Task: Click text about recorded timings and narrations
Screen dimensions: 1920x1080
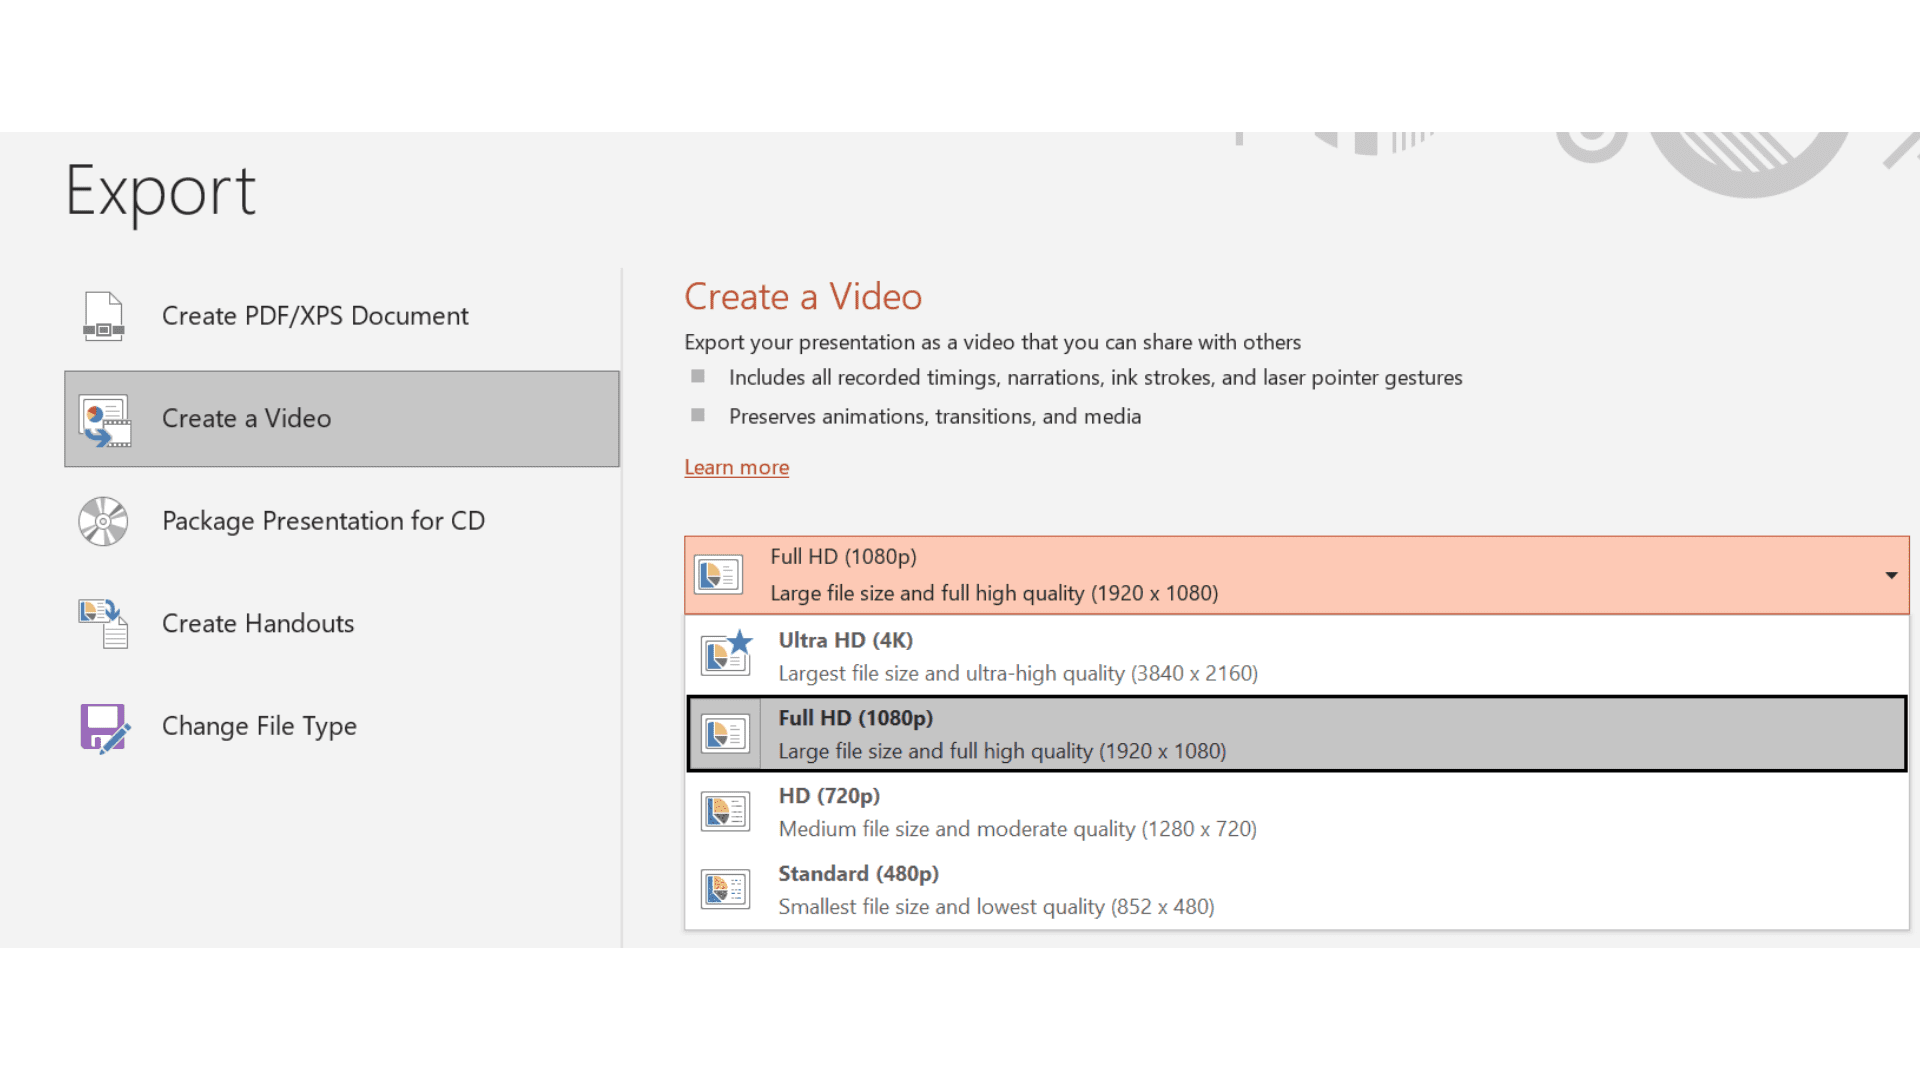Action: (x=1096, y=378)
